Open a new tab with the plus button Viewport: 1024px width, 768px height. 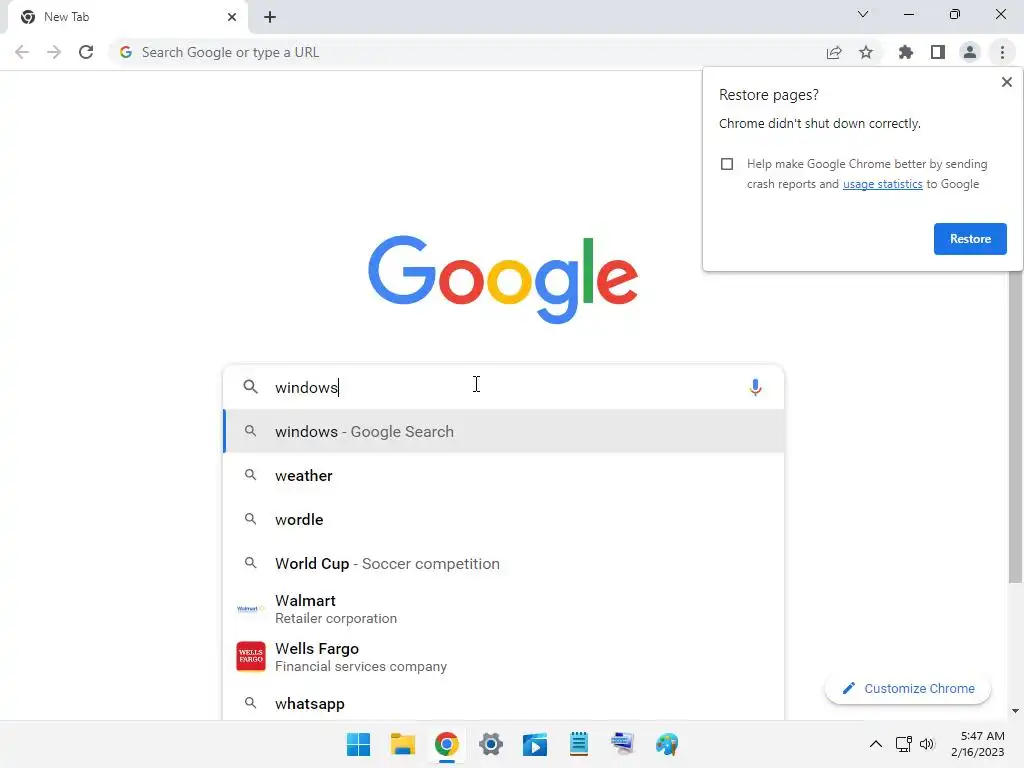click(270, 17)
